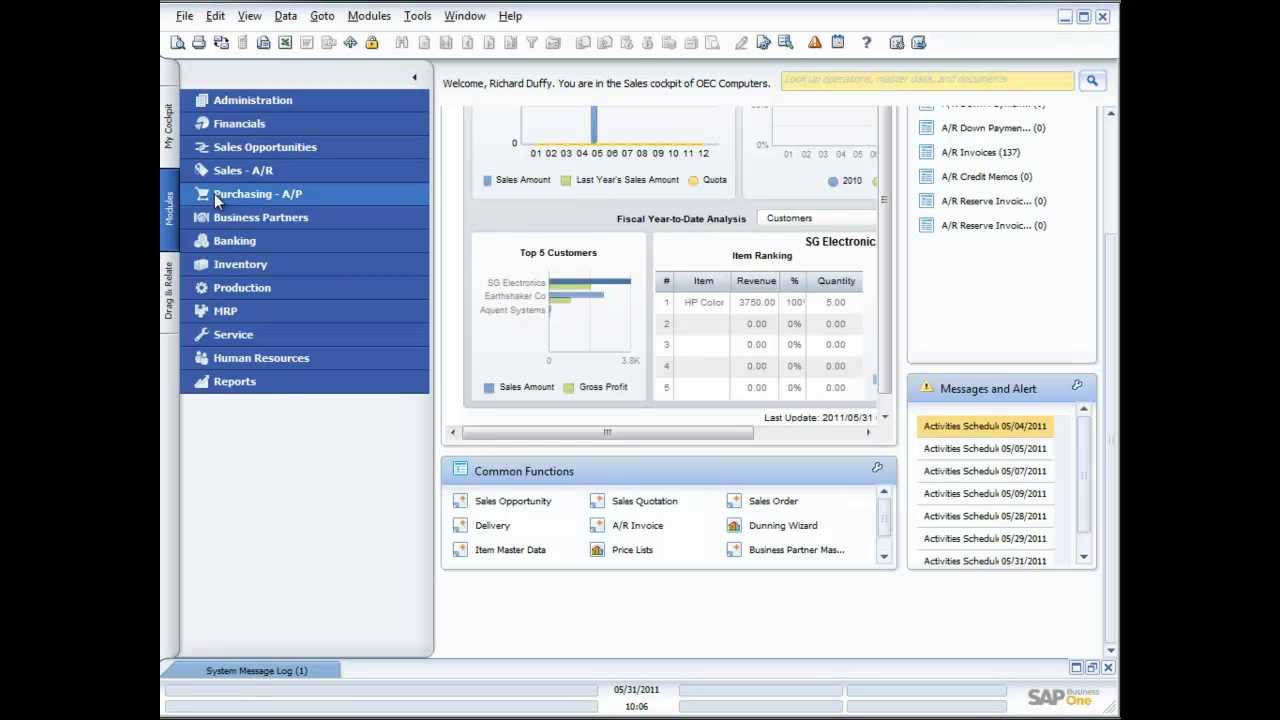The image size is (1280, 720).
Task: Click the search lookup input field
Action: tap(927, 80)
